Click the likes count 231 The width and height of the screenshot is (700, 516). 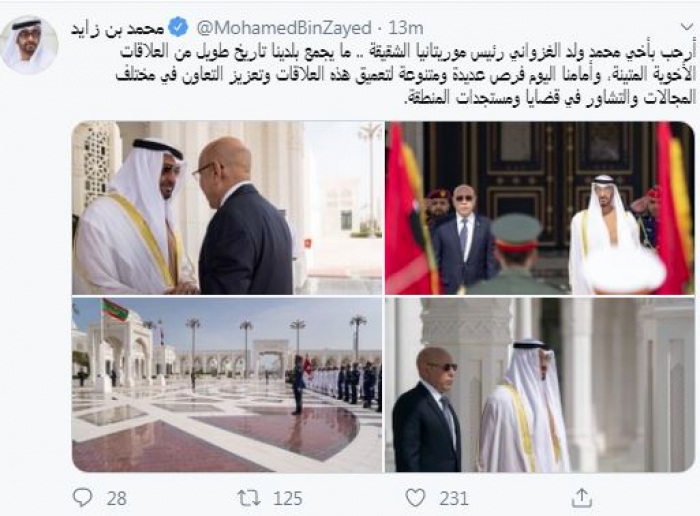pos(454,498)
